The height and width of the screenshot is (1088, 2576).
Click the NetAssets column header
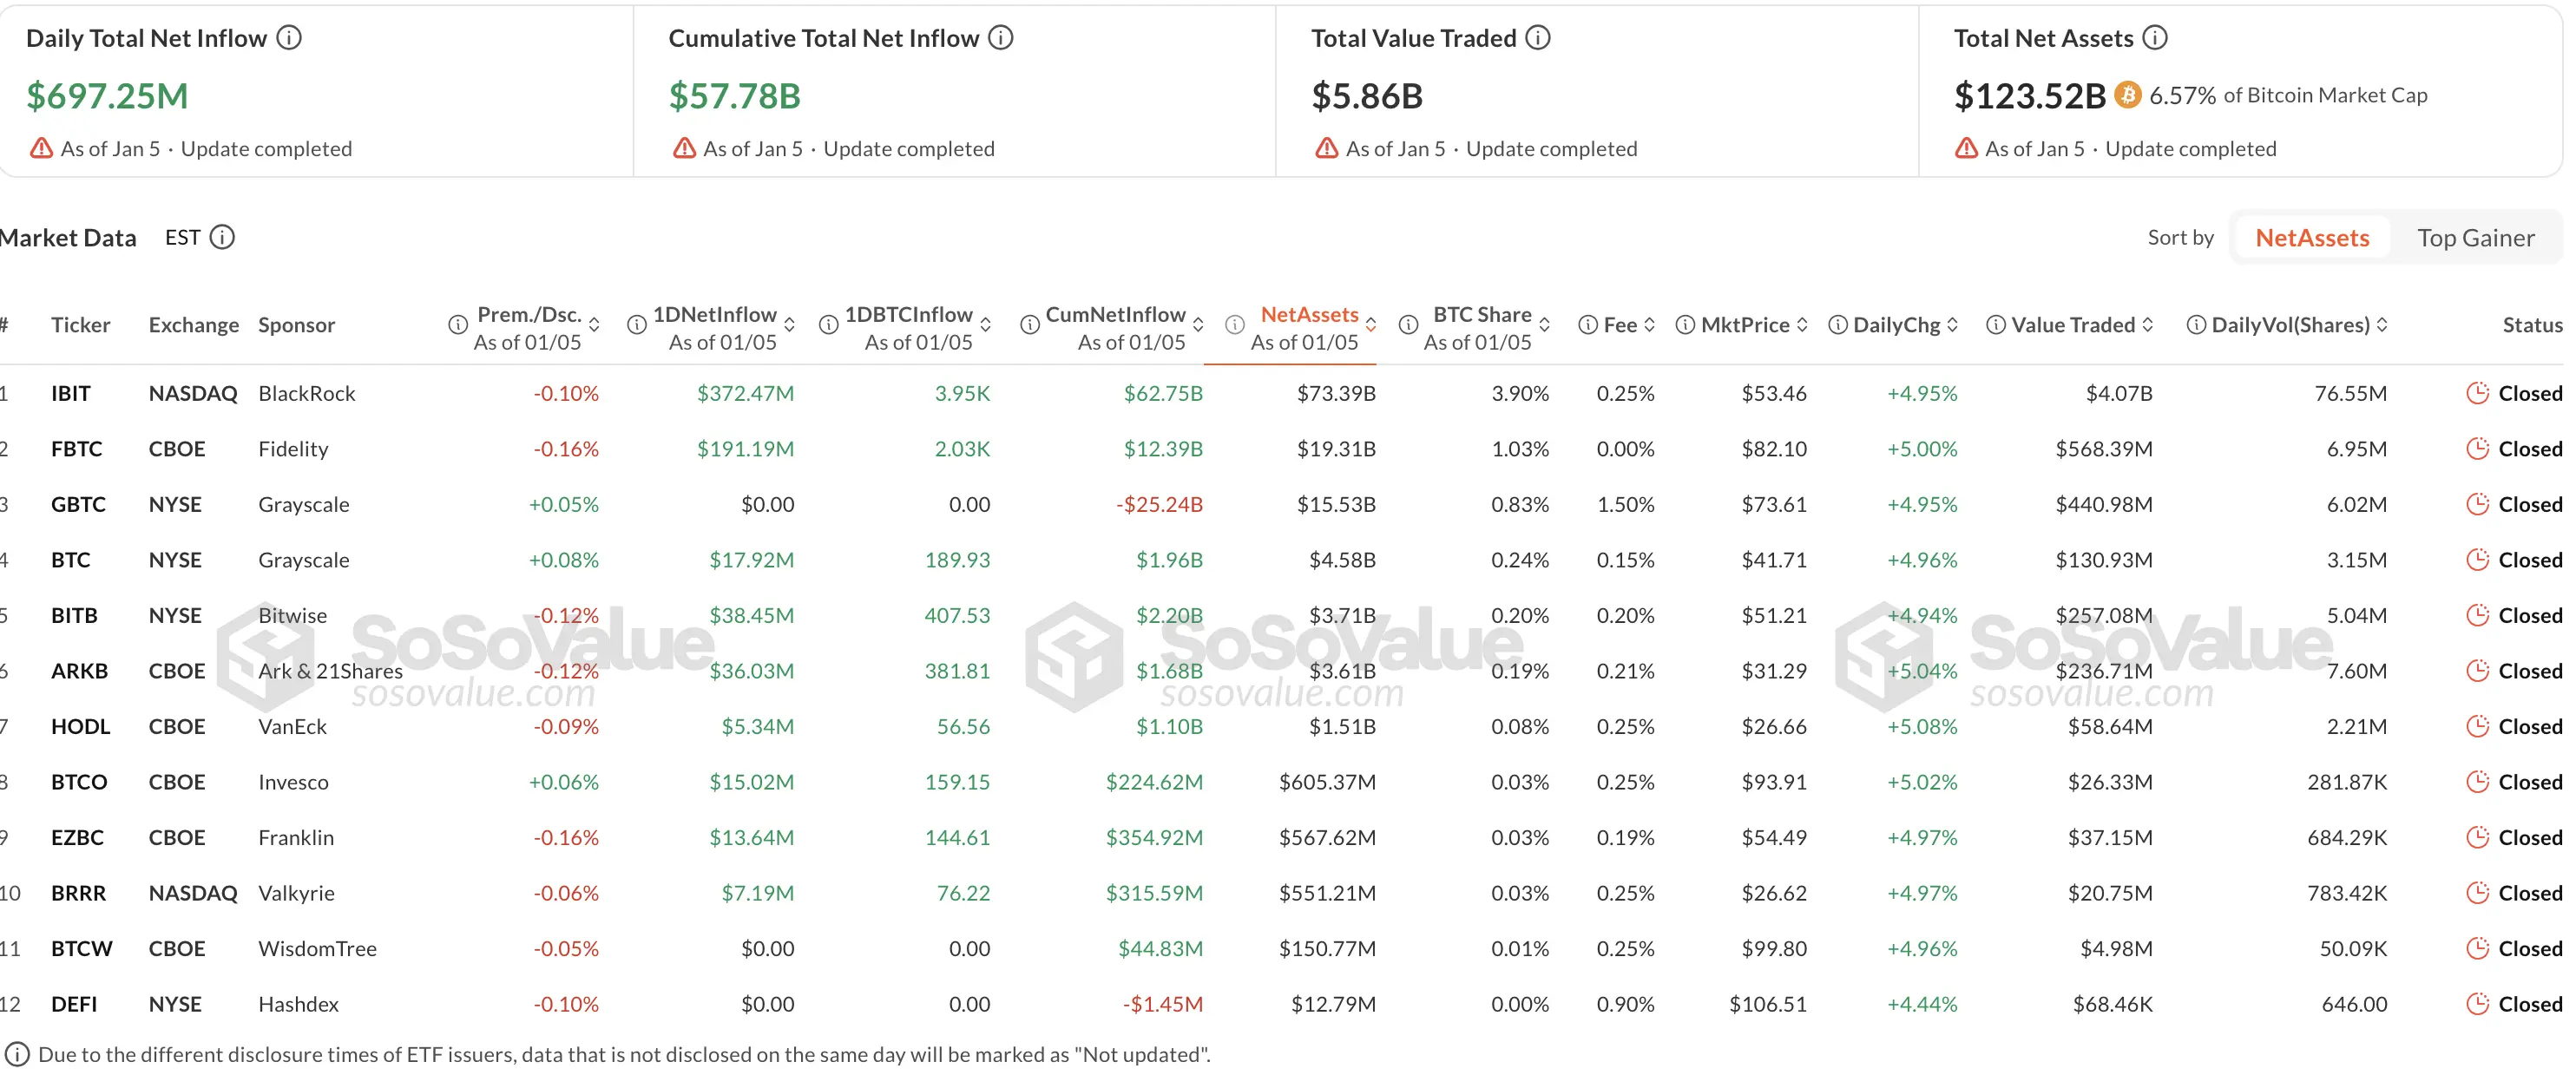tap(1308, 315)
